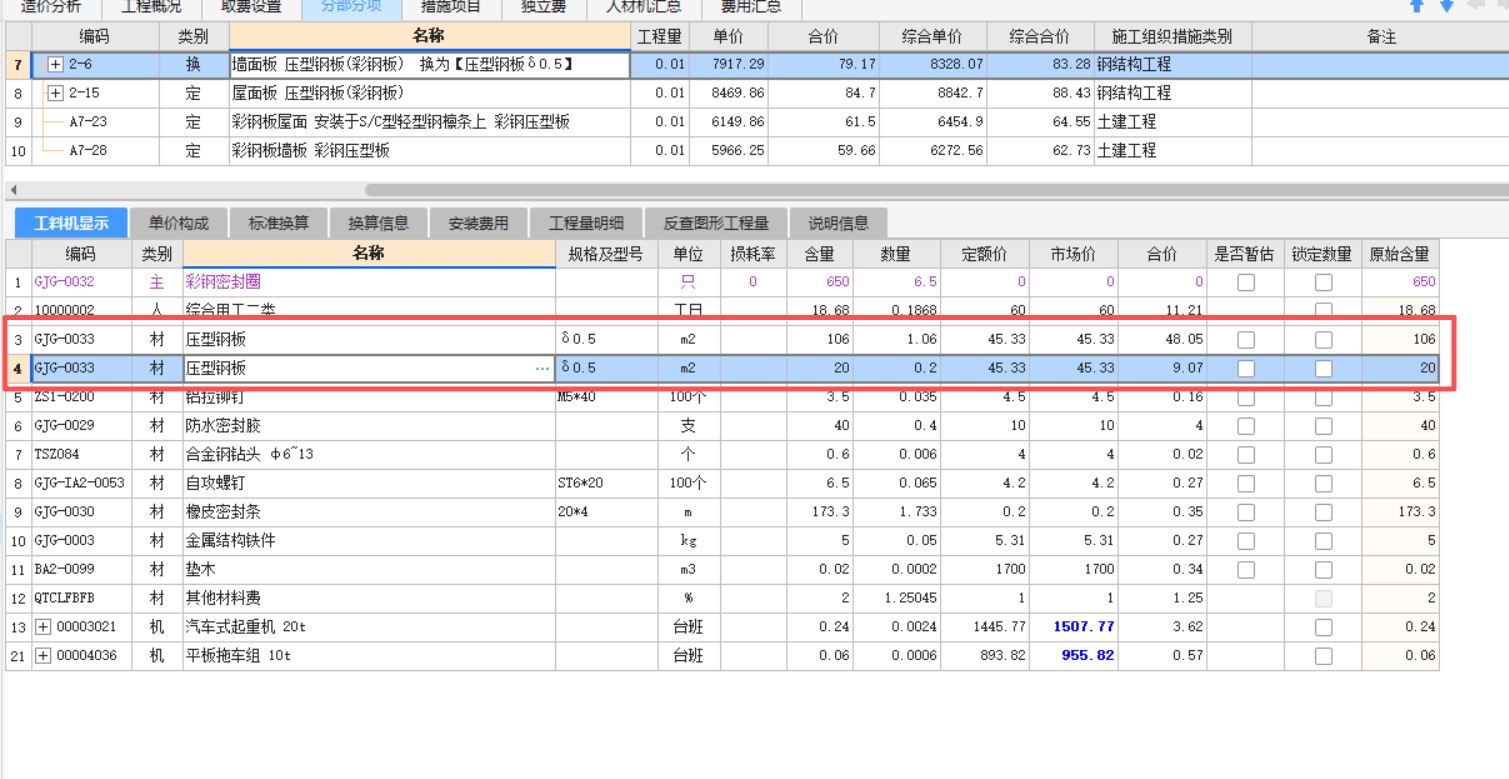Click the blue move-down arrow icon
This screenshot has width=1509, height=779.
[x=1445, y=6]
